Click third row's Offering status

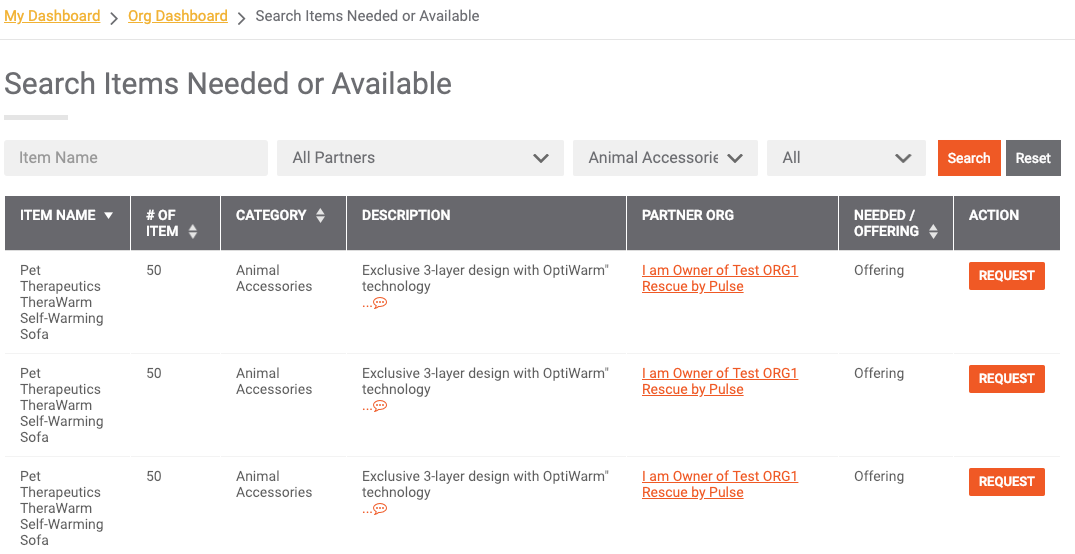879,476
